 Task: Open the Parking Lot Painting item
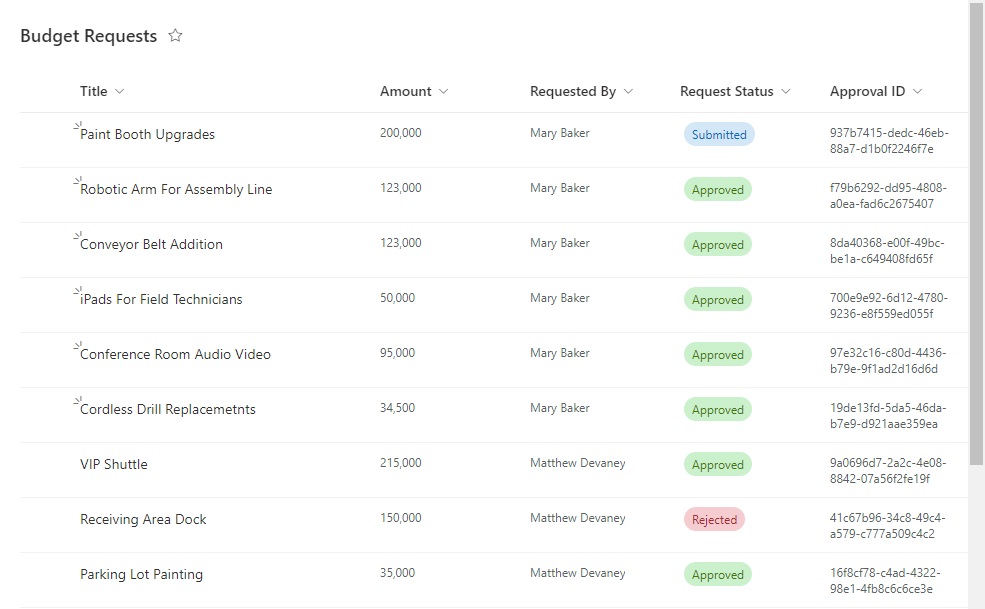click(141, 574)
